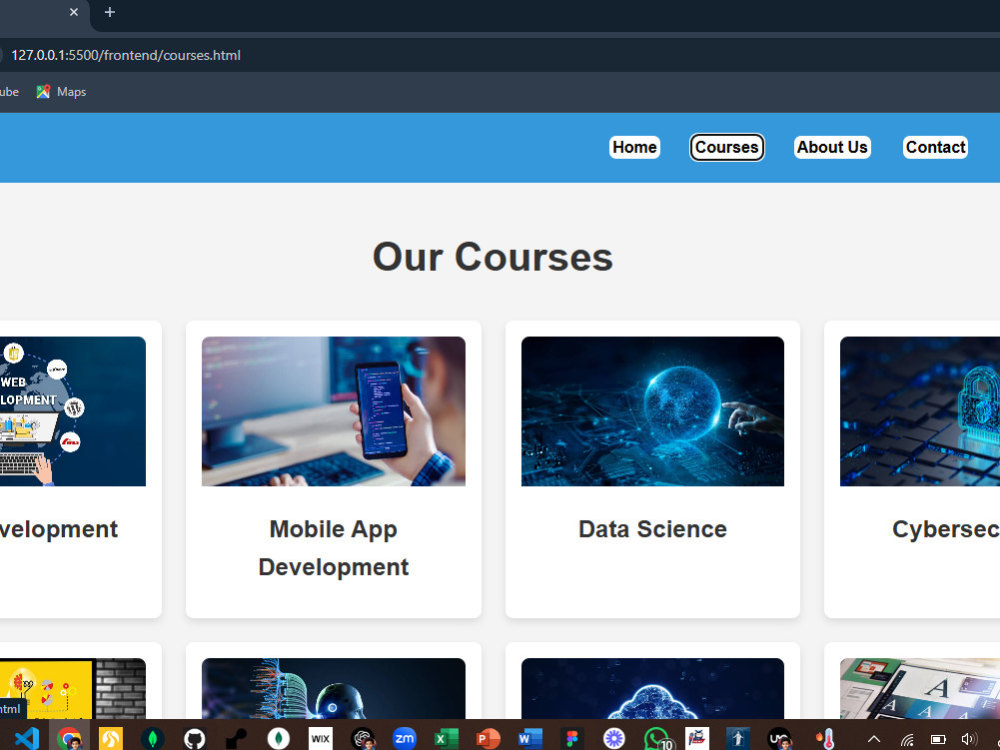Viewport: 1000px width, 750px height.
Task: Open the Web Development course image
Action: click(x=73, y=411)
